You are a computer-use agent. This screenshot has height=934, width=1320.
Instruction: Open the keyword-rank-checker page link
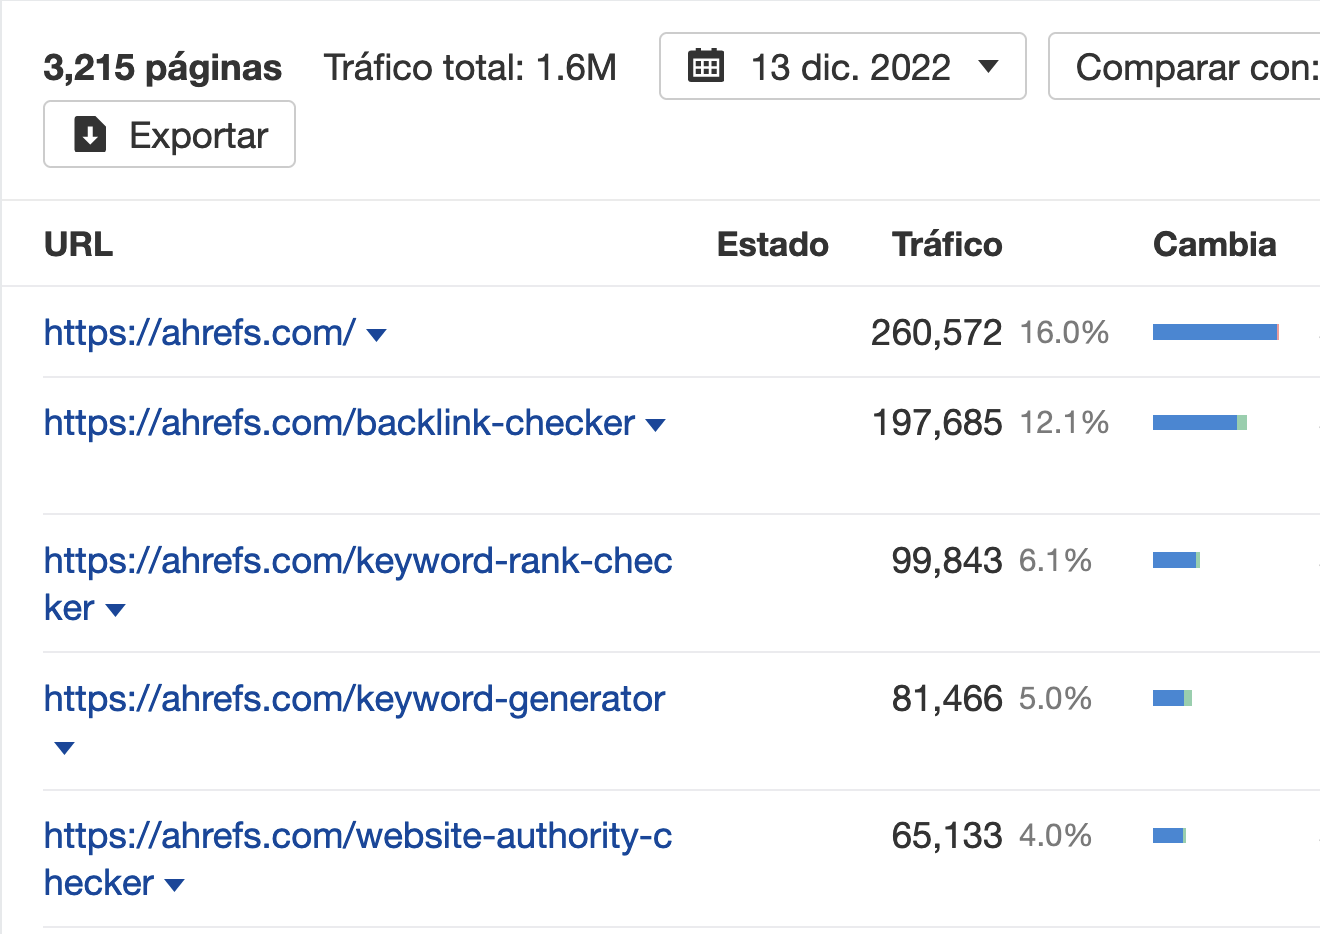pyautogui.click(x=357, y=561)
